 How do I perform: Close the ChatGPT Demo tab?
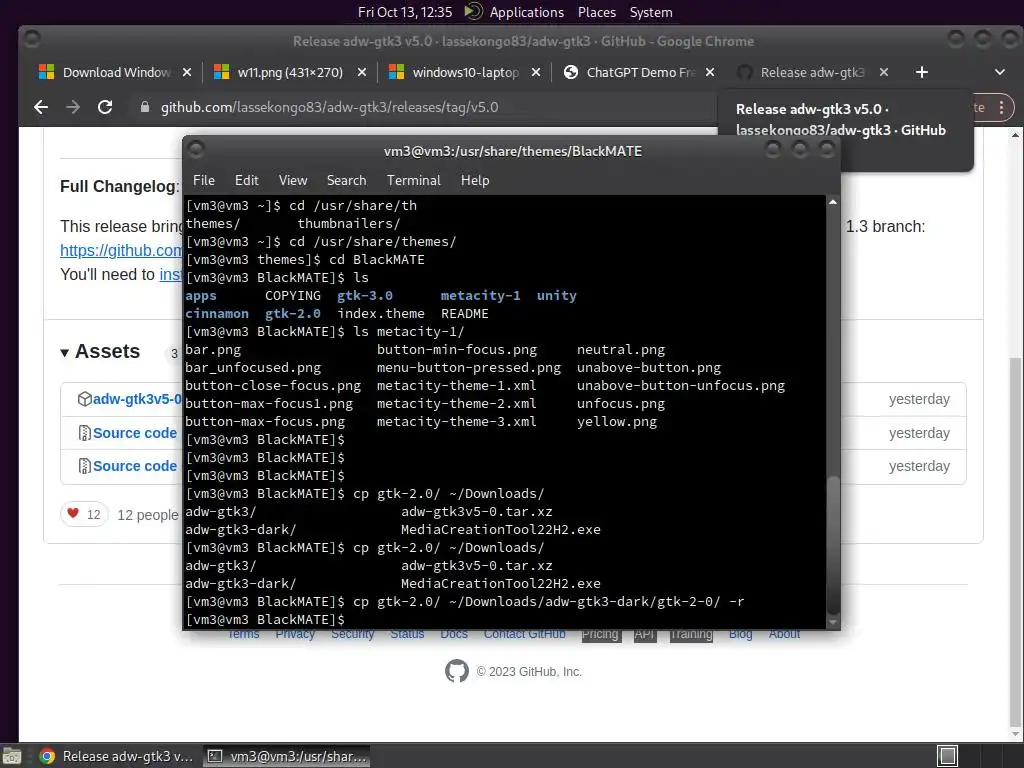click(710, 72)
